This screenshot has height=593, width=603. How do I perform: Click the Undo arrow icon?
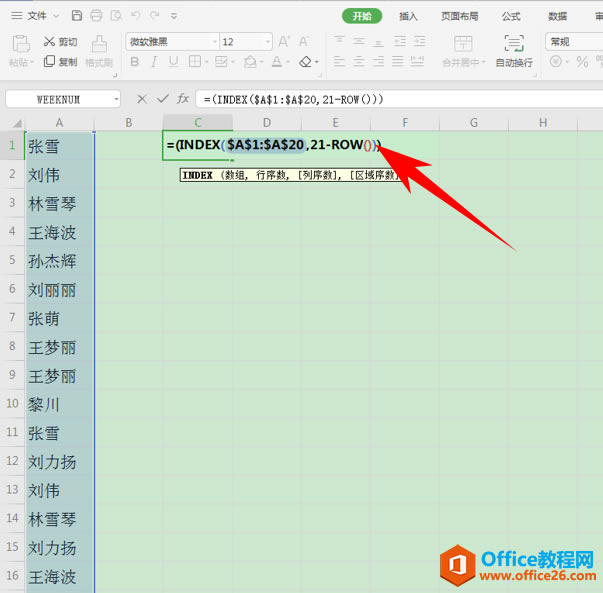135,15
